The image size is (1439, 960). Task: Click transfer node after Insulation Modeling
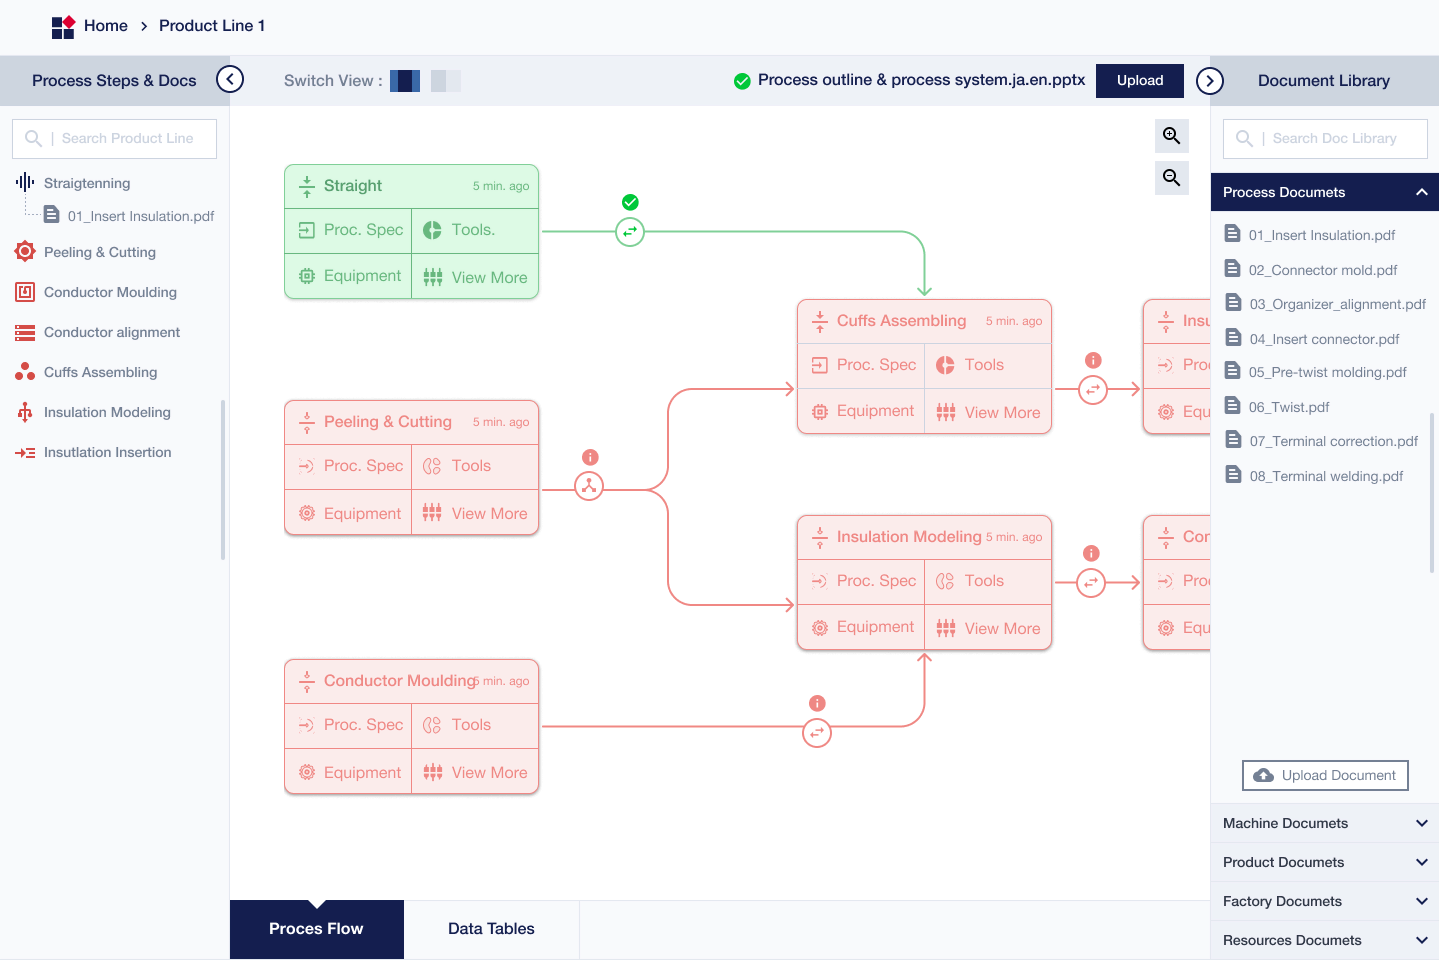pyautogui.click(x=1091, y=582)
